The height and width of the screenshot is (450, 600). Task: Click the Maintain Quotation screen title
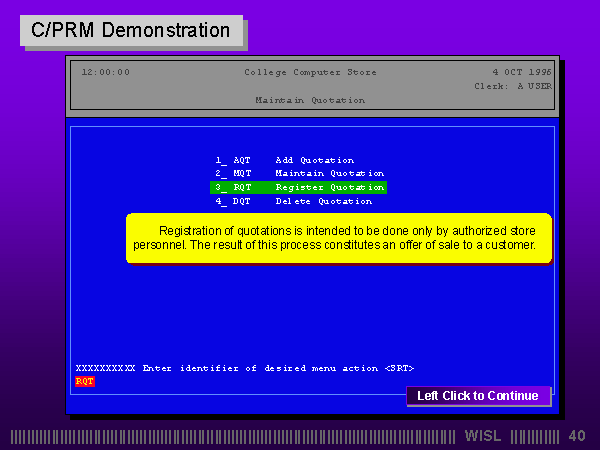click(x=309, y=100)
